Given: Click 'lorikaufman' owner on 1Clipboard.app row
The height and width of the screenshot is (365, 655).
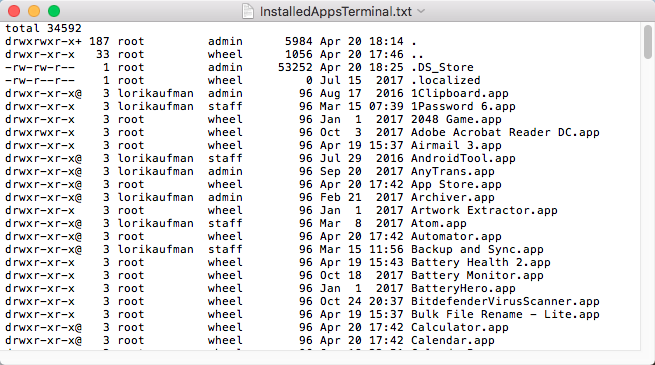Looking at the screenshot, I should (x=155, y=93).
